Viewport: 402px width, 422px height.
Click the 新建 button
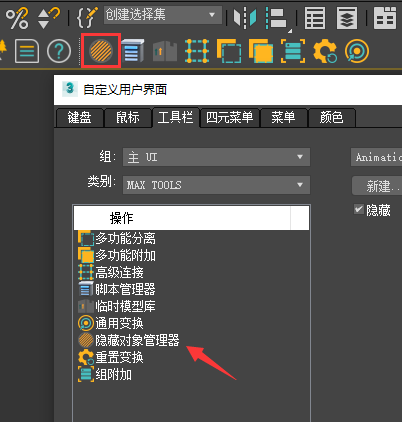click(x=377, y=186)
